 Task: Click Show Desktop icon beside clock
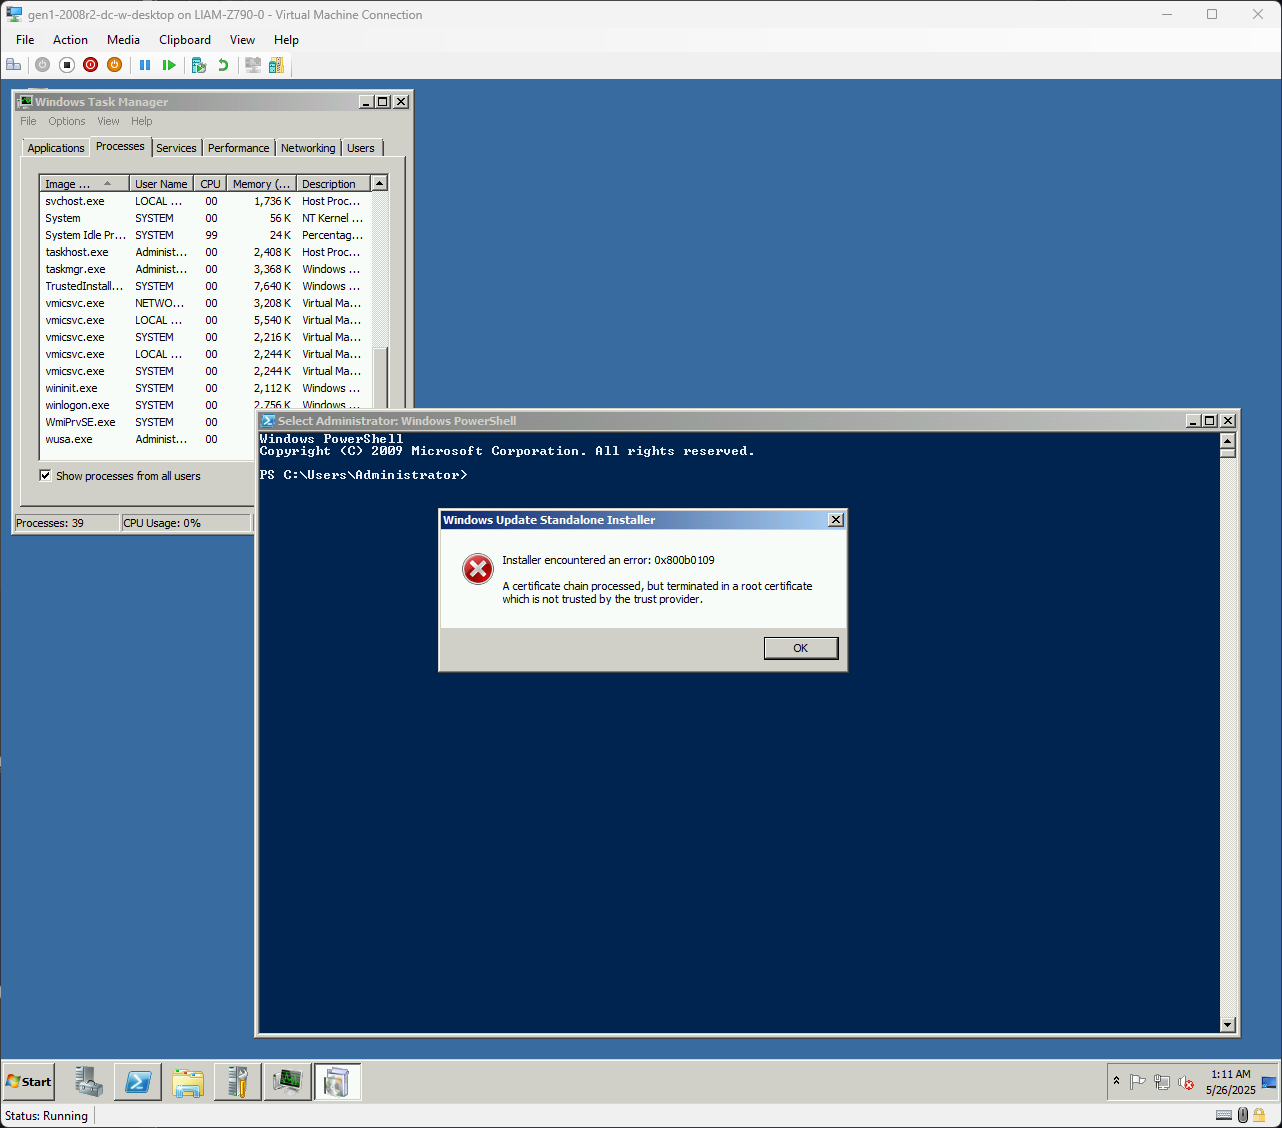(1269, 1082)
